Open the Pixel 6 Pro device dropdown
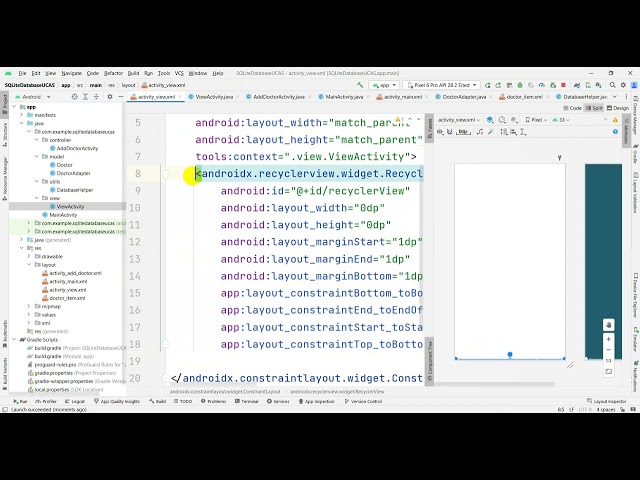 (x=440, y=85)
